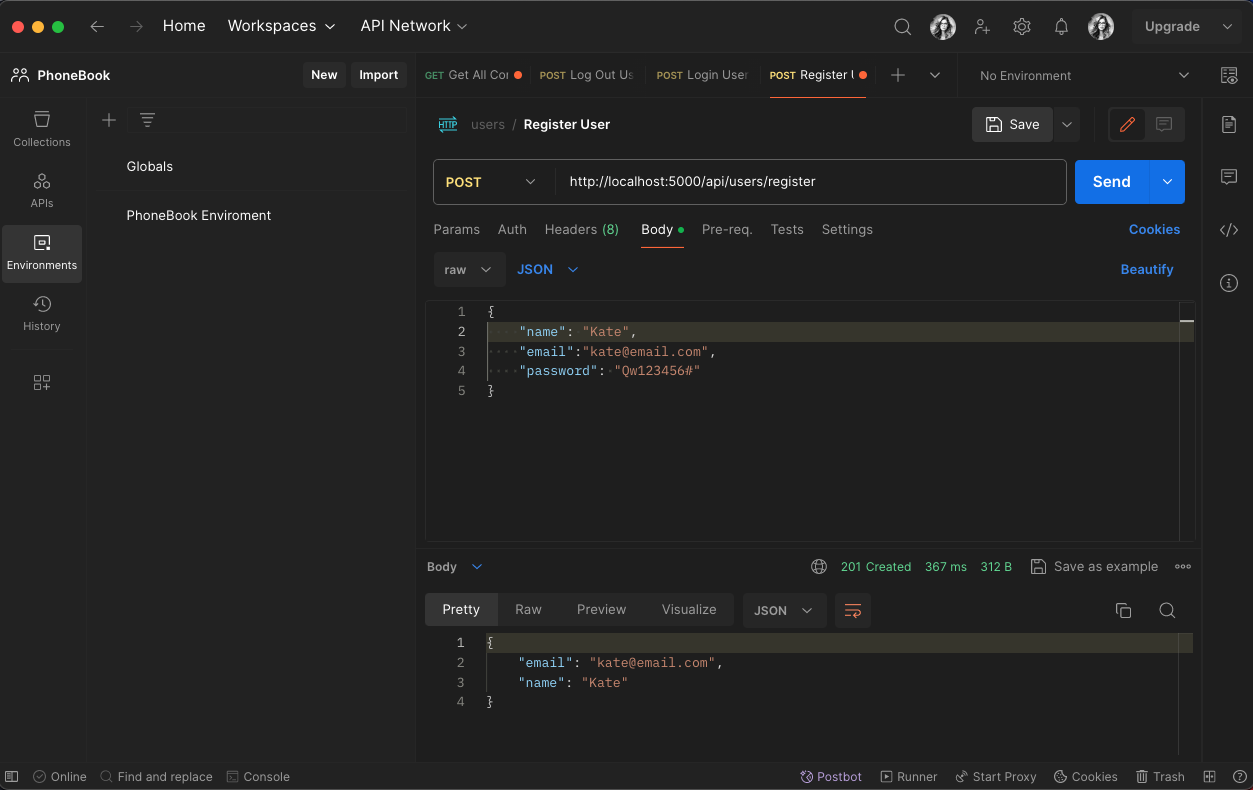
Task: Select the PhoneBook Enviroment item
Action: tap(199, 215)
